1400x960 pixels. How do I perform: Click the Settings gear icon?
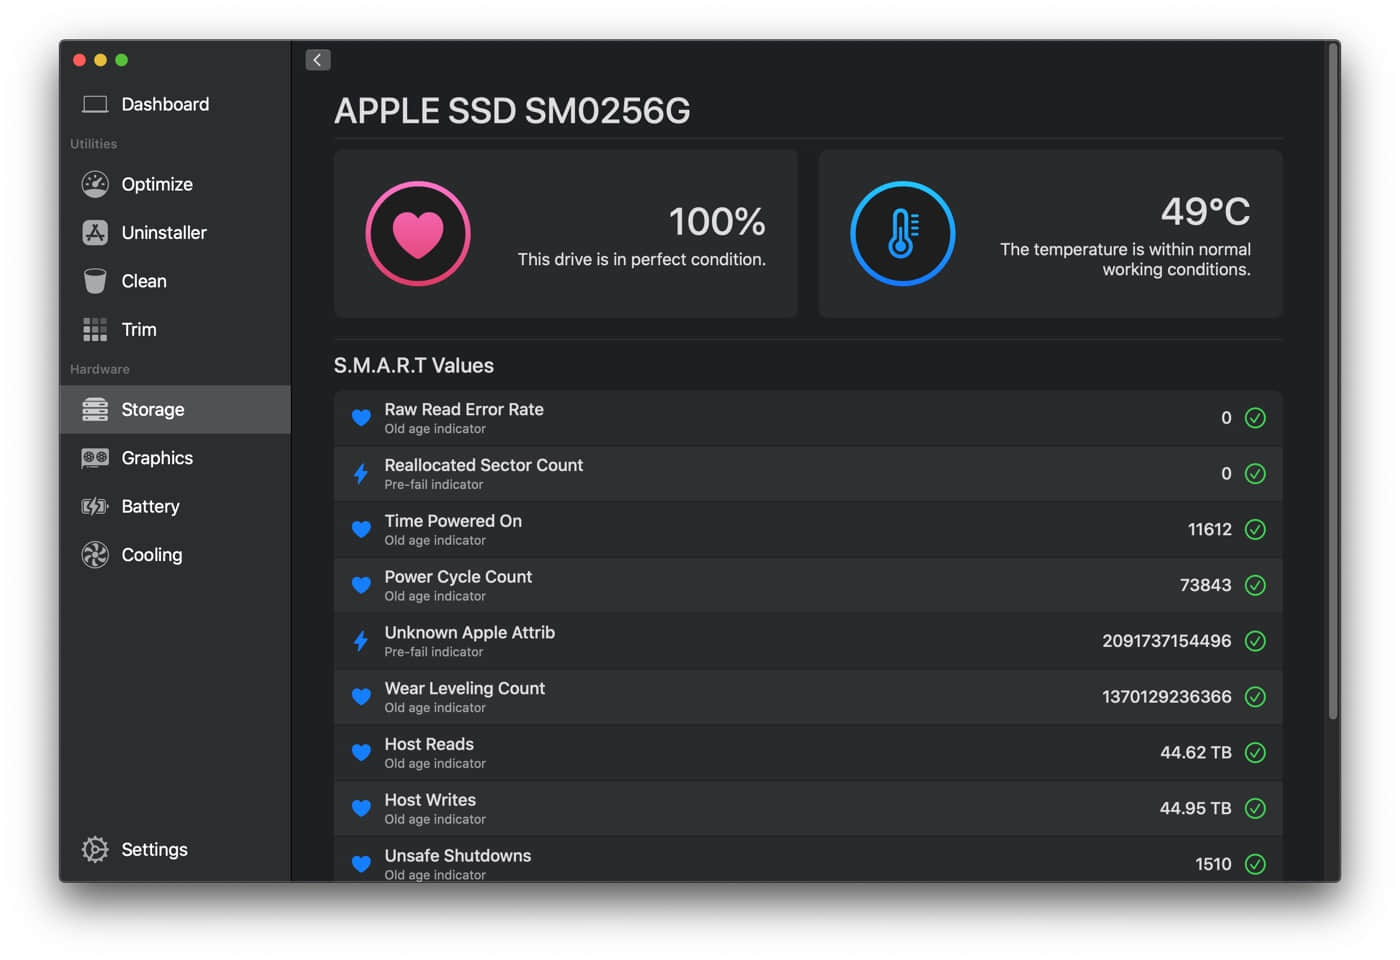tap(95, 849)
